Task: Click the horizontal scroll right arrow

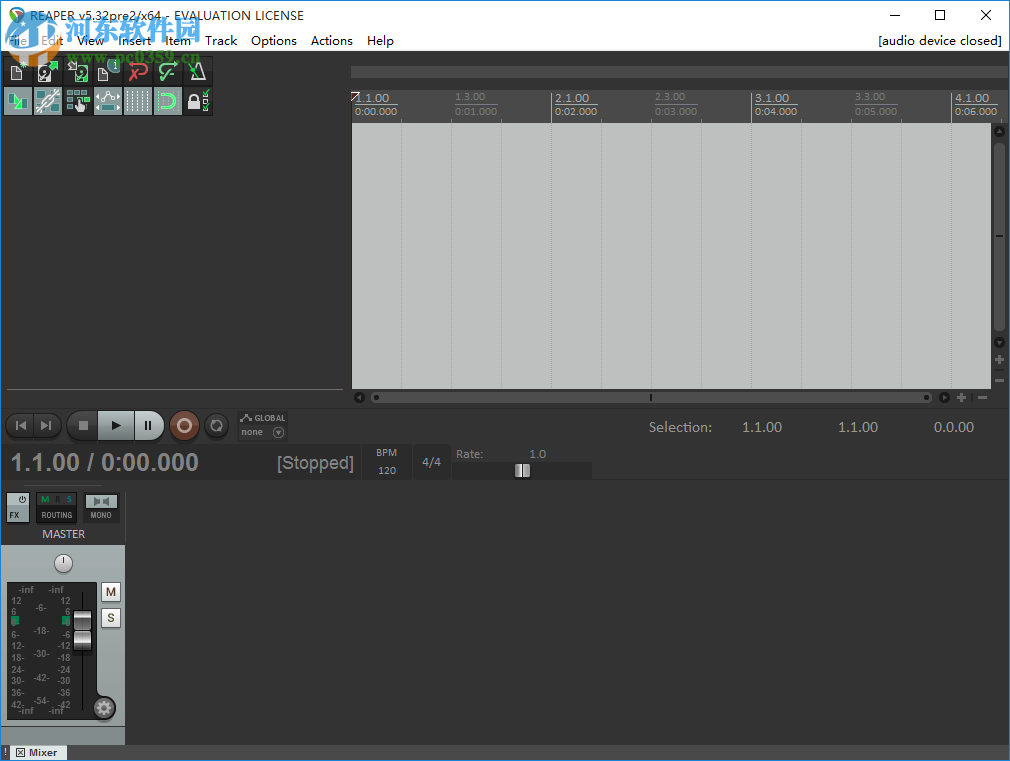Action: coord(944,398)
